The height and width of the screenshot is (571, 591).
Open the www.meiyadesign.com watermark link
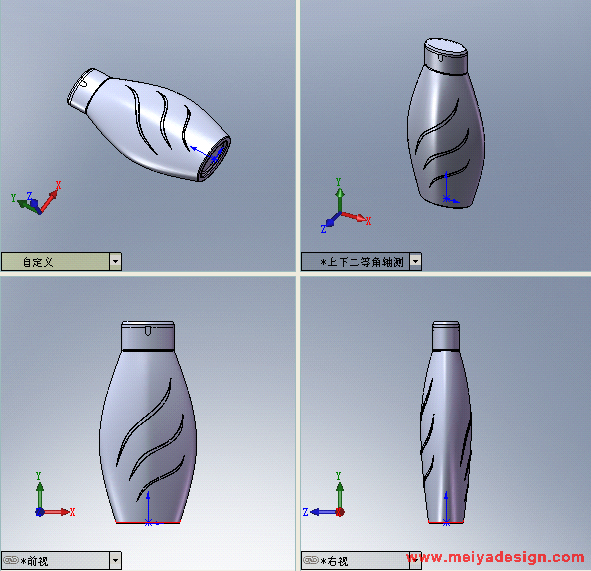tap(495, 558)
